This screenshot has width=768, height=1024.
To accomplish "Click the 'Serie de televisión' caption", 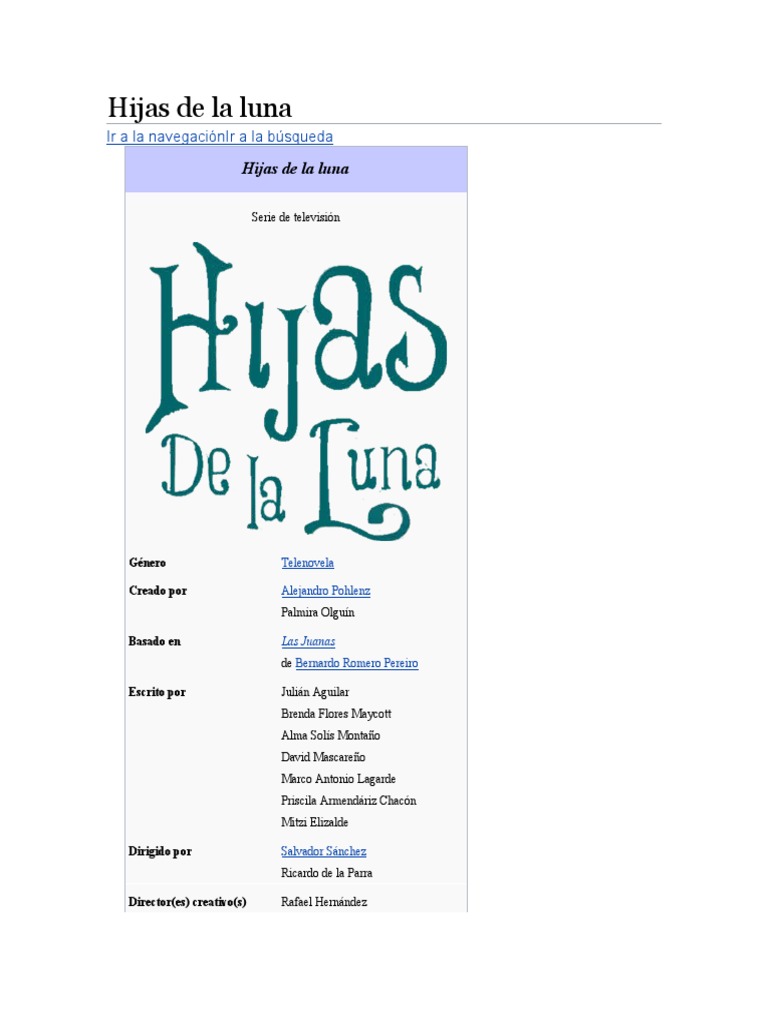I will [296, 217].
